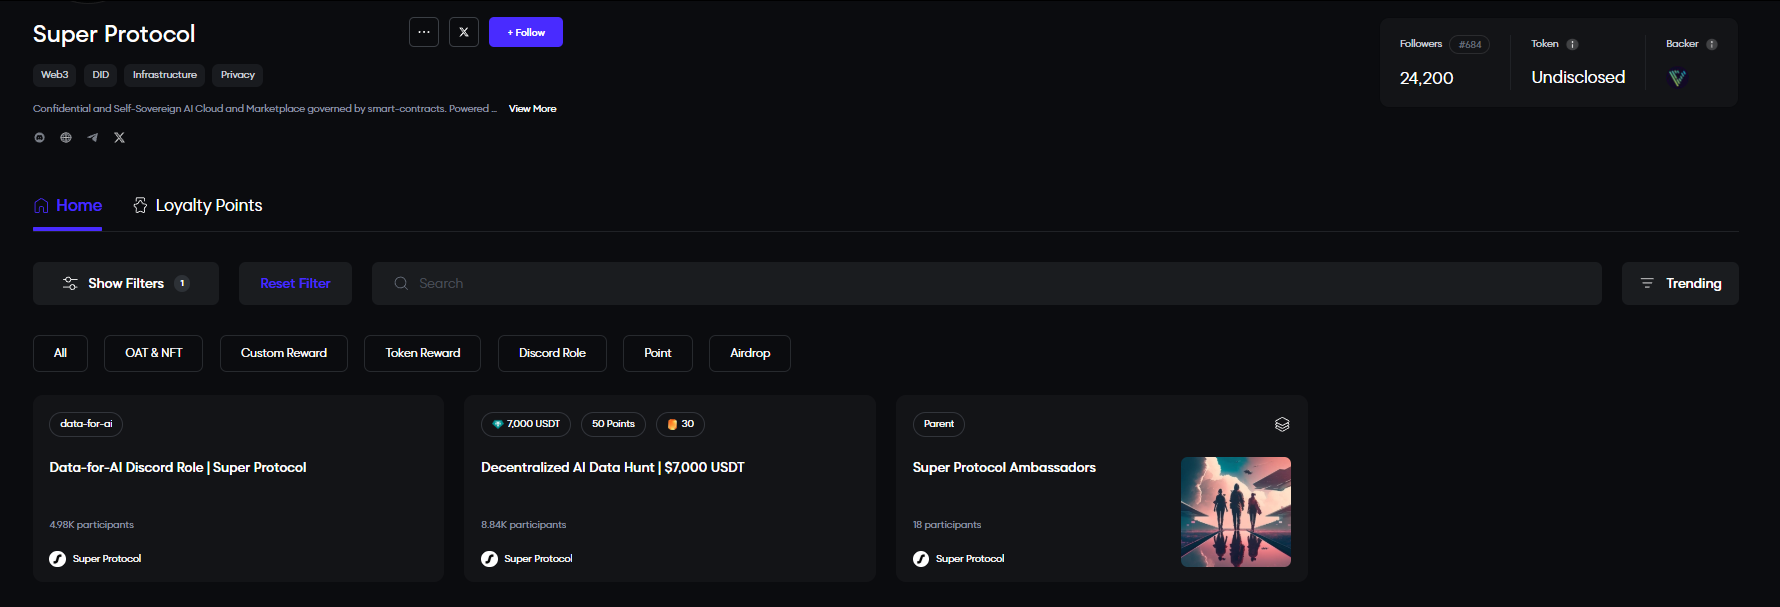Click the 24,200 followers count
1780x607 pixels.
click(1427, 78)
